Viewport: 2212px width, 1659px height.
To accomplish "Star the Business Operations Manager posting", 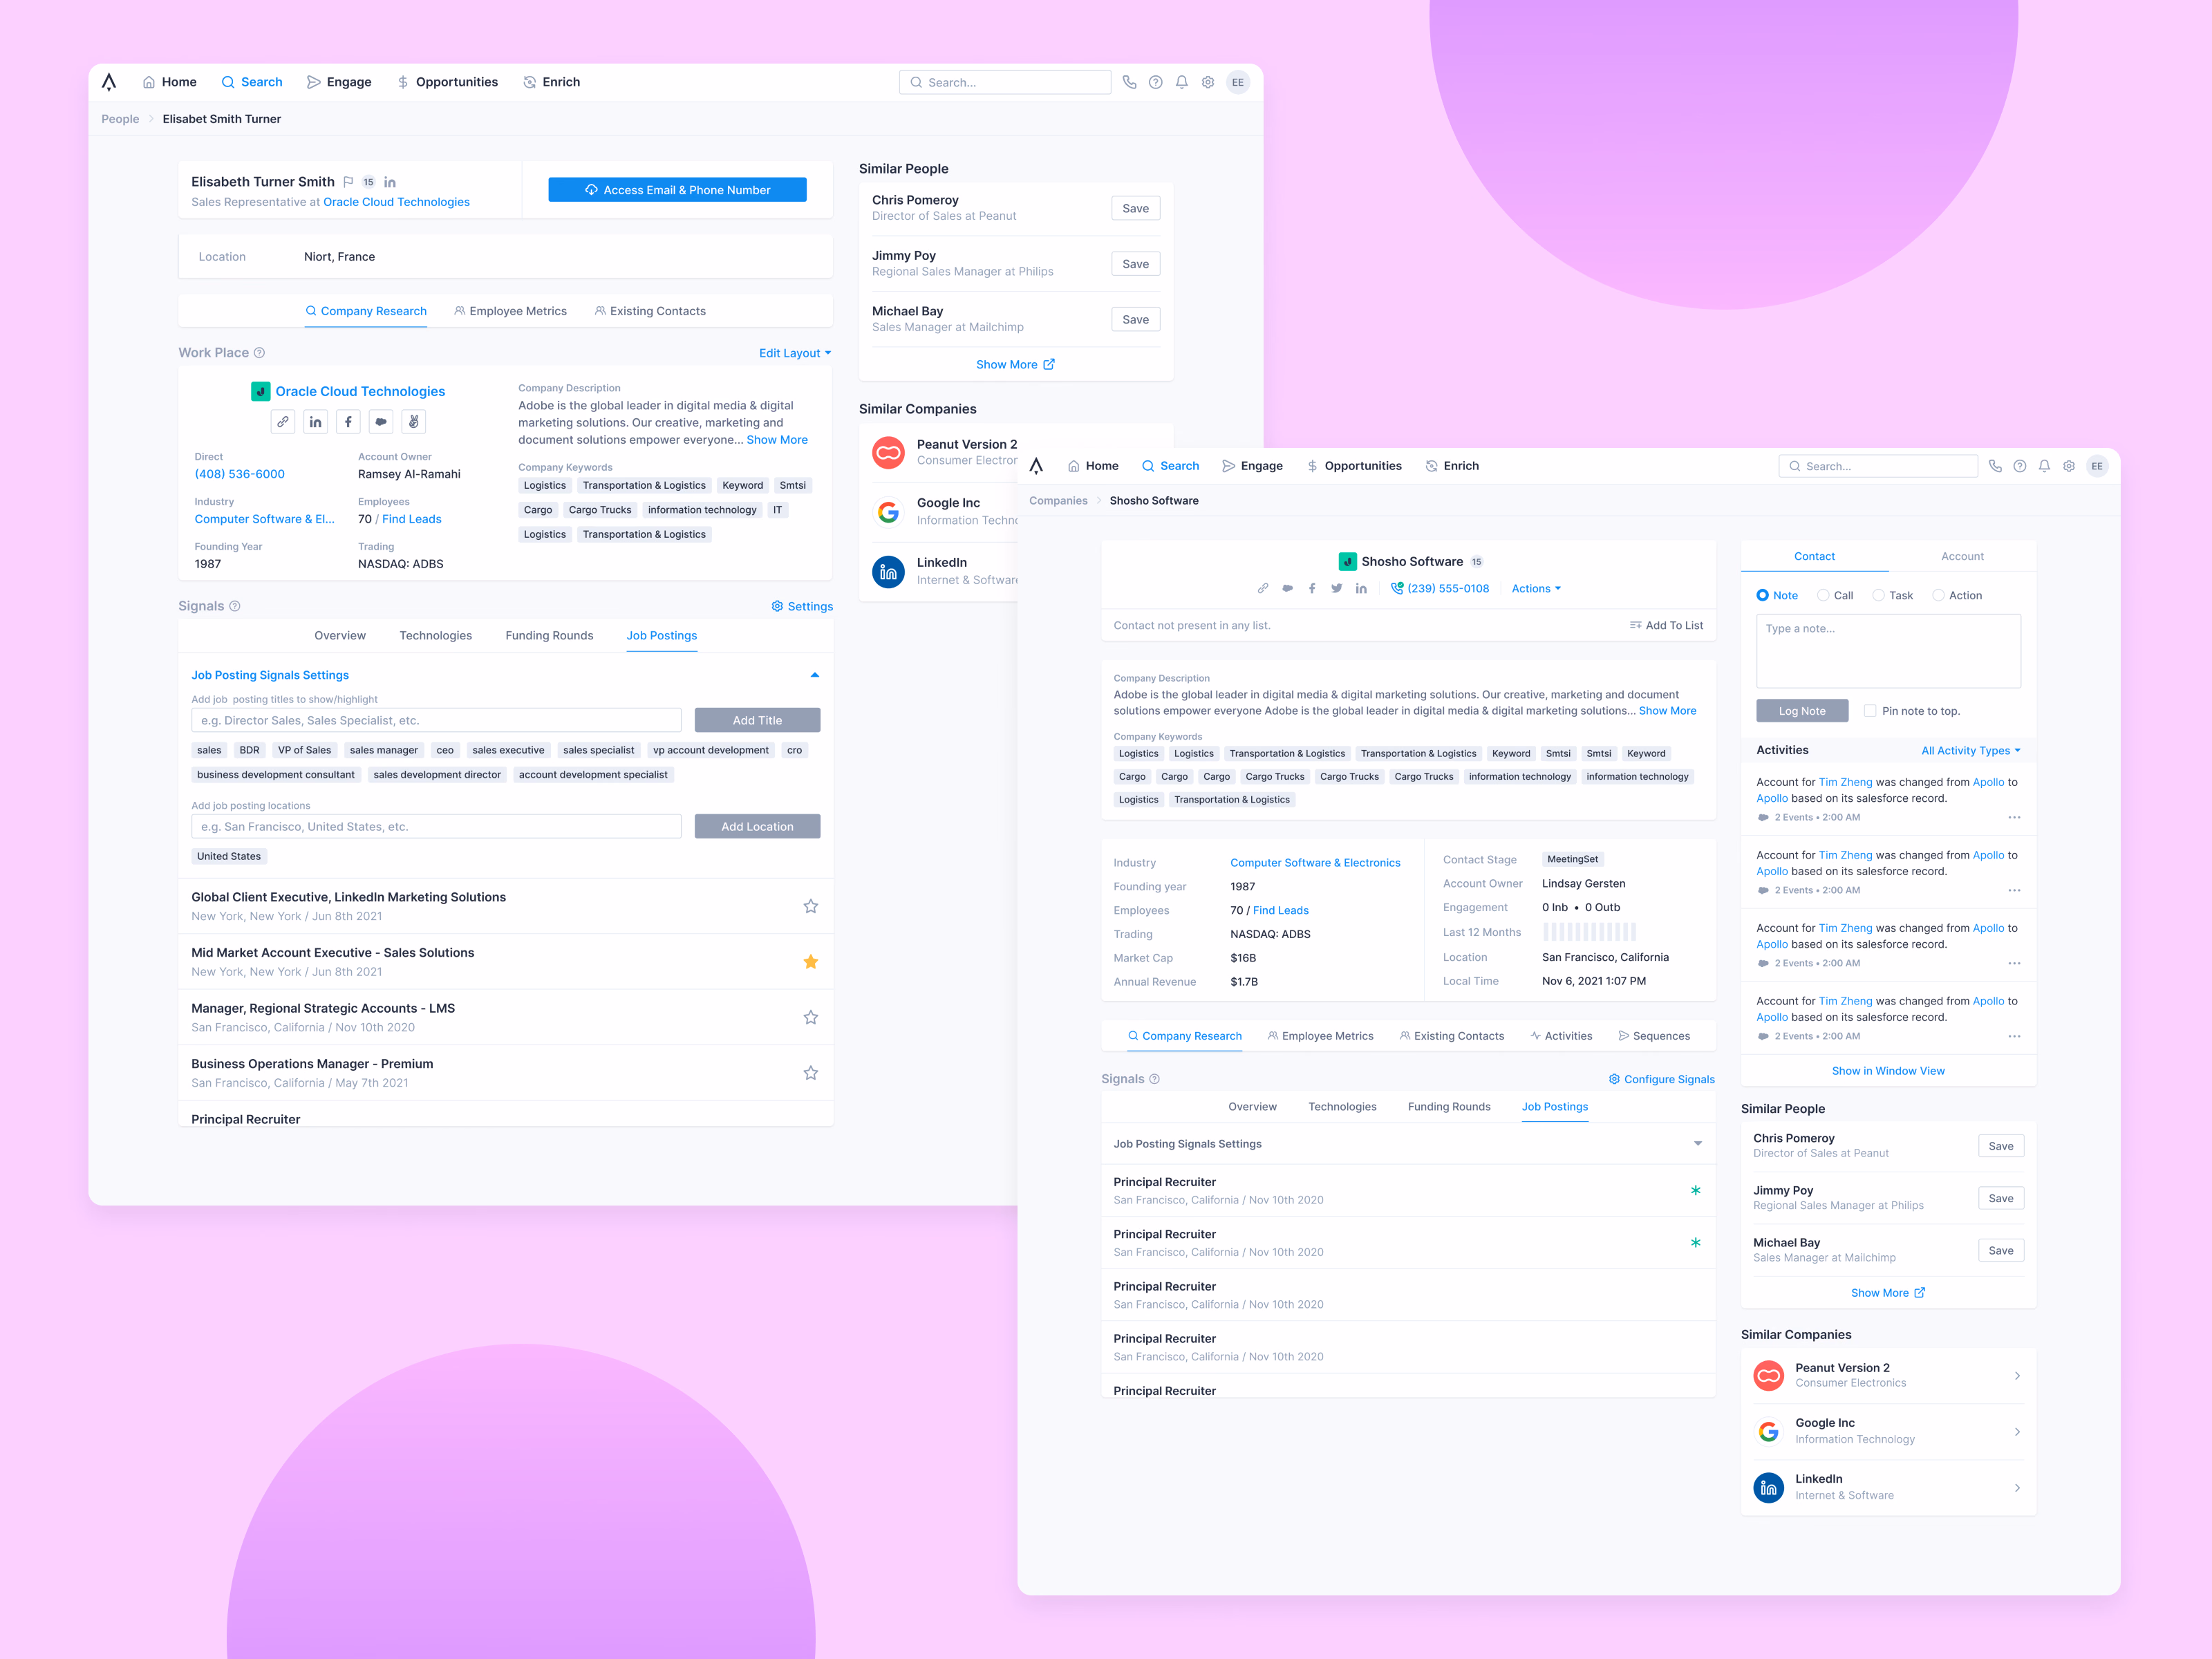I will (x=810, y=1073).
